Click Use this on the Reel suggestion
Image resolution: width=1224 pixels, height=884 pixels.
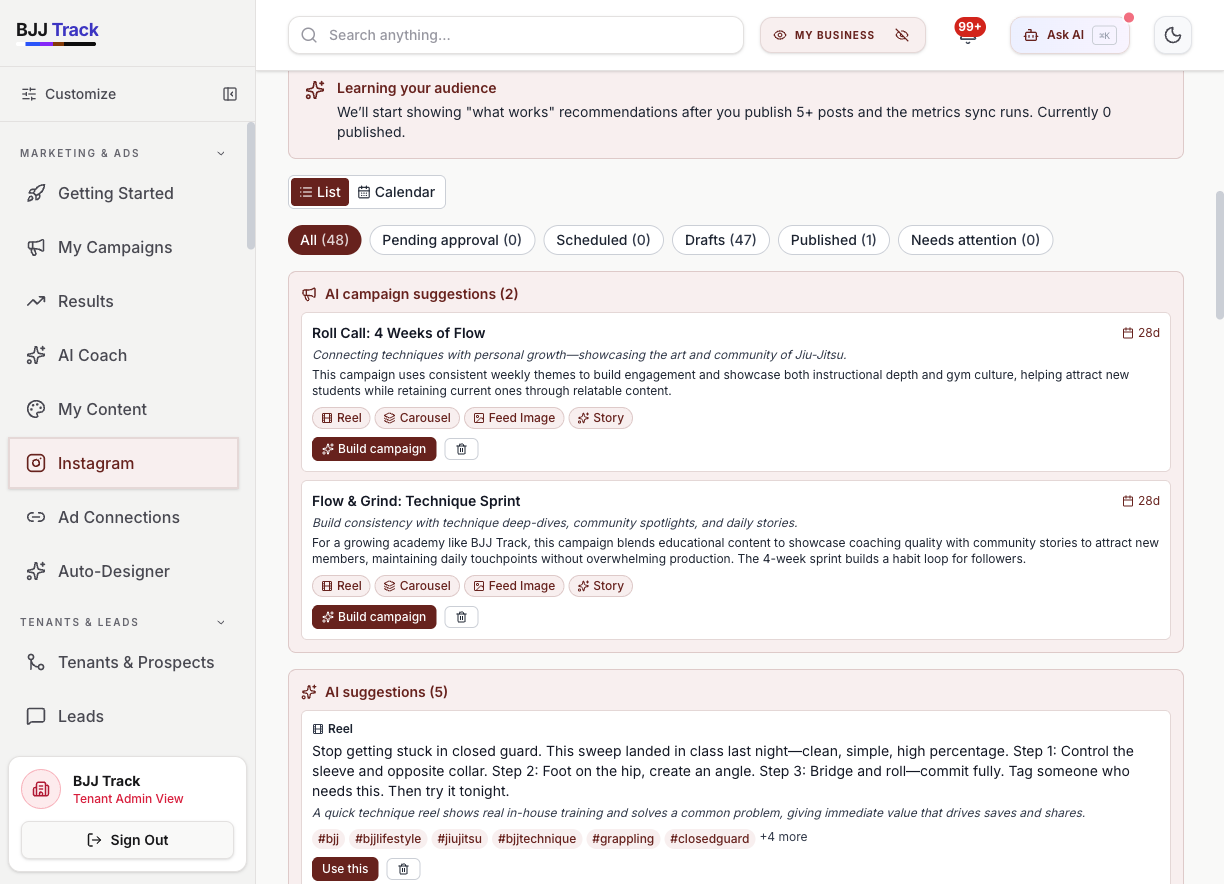pyautogui.click(x=345, y=869)
